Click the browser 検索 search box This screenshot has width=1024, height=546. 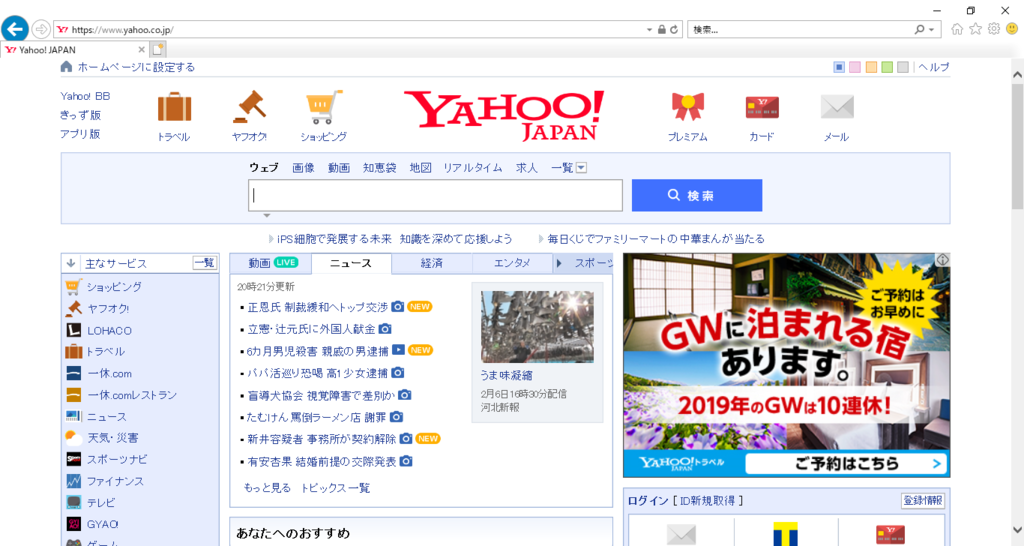click(802, 29)
